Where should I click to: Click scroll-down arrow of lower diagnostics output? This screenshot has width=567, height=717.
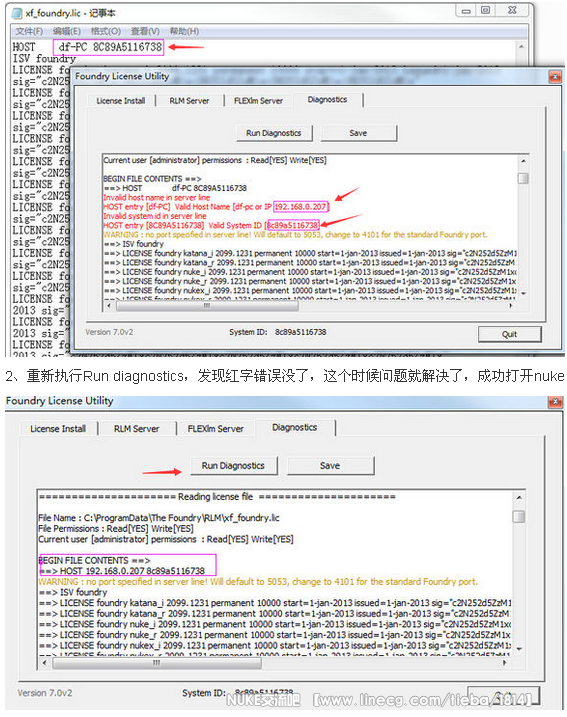pyautogui.click(x=519, y=648)
